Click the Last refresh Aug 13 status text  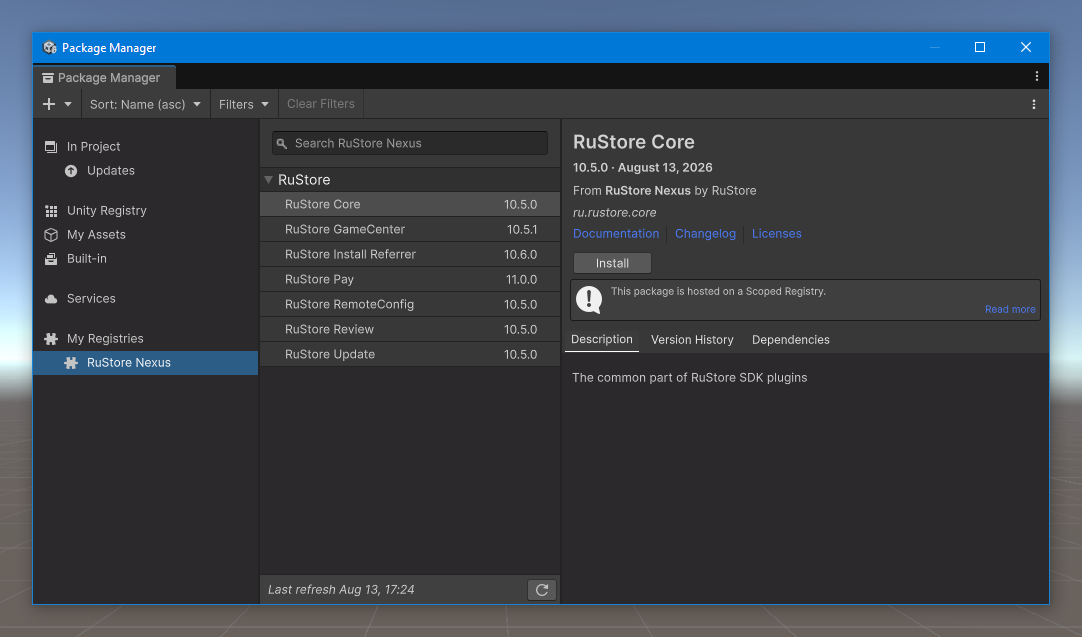[x=341, y=589]
